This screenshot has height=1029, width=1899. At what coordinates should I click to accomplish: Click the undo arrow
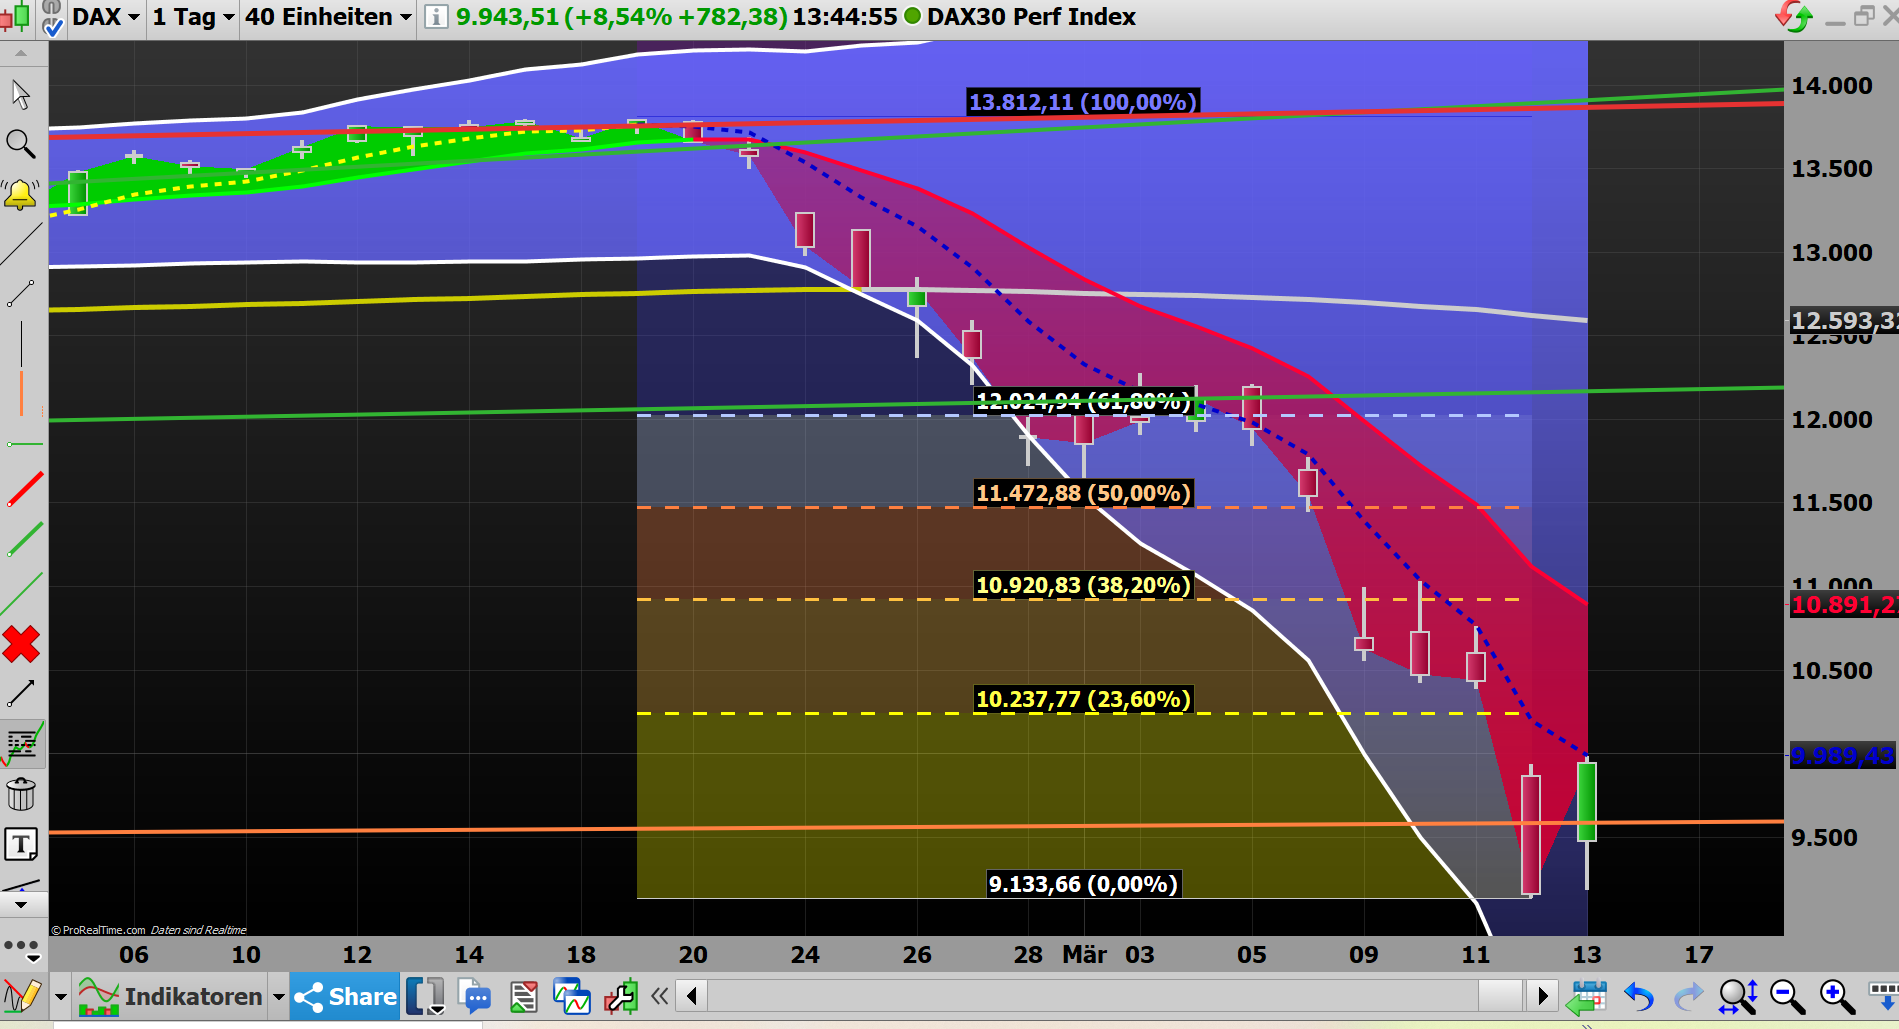point(1638,995)
